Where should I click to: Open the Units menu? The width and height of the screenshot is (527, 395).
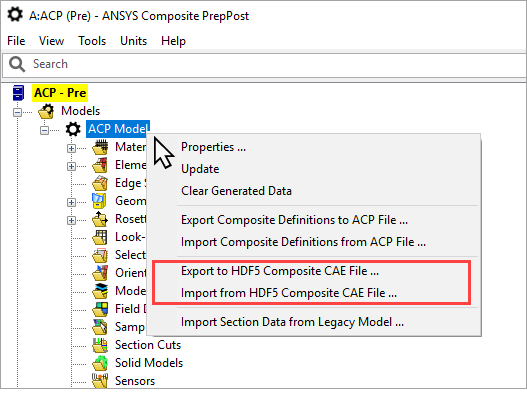(x=133, y=41)
